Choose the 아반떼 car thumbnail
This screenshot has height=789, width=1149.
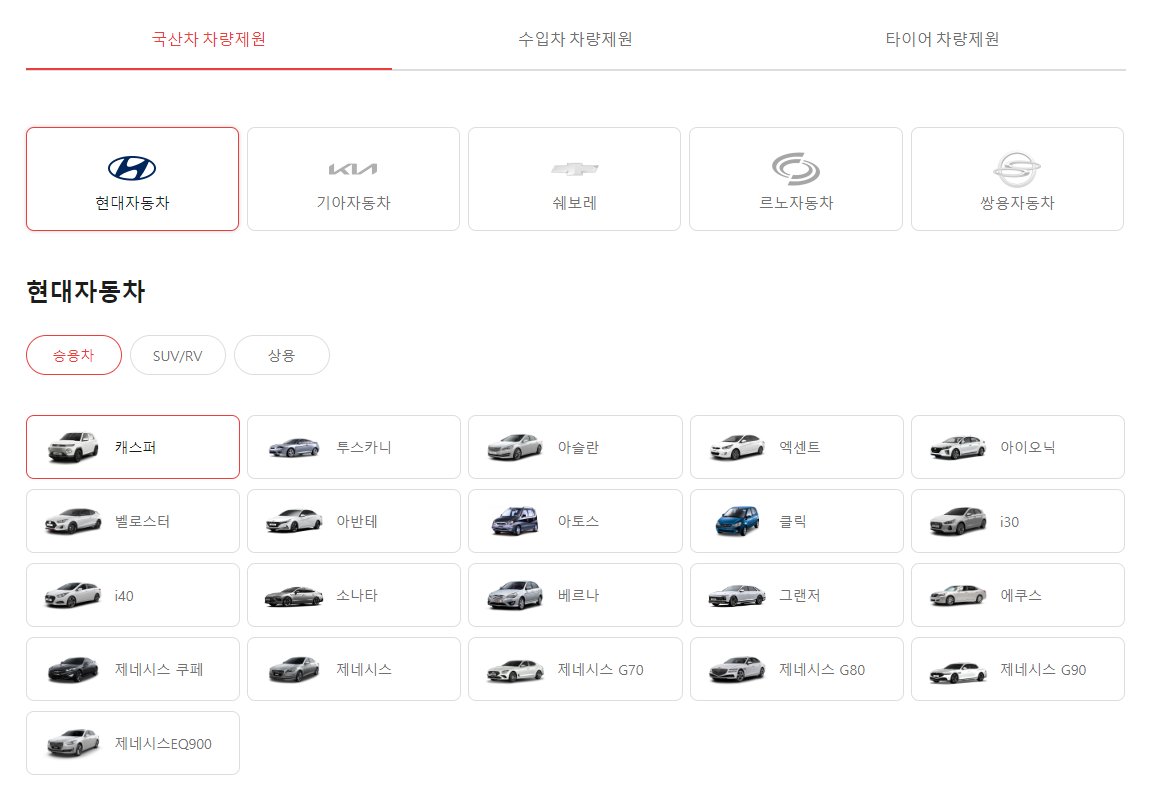tap(294, 521)
